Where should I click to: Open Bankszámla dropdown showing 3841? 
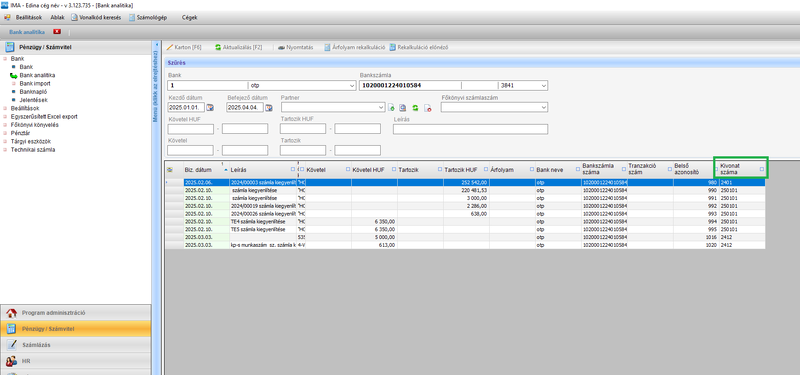(x=544, y=86)
